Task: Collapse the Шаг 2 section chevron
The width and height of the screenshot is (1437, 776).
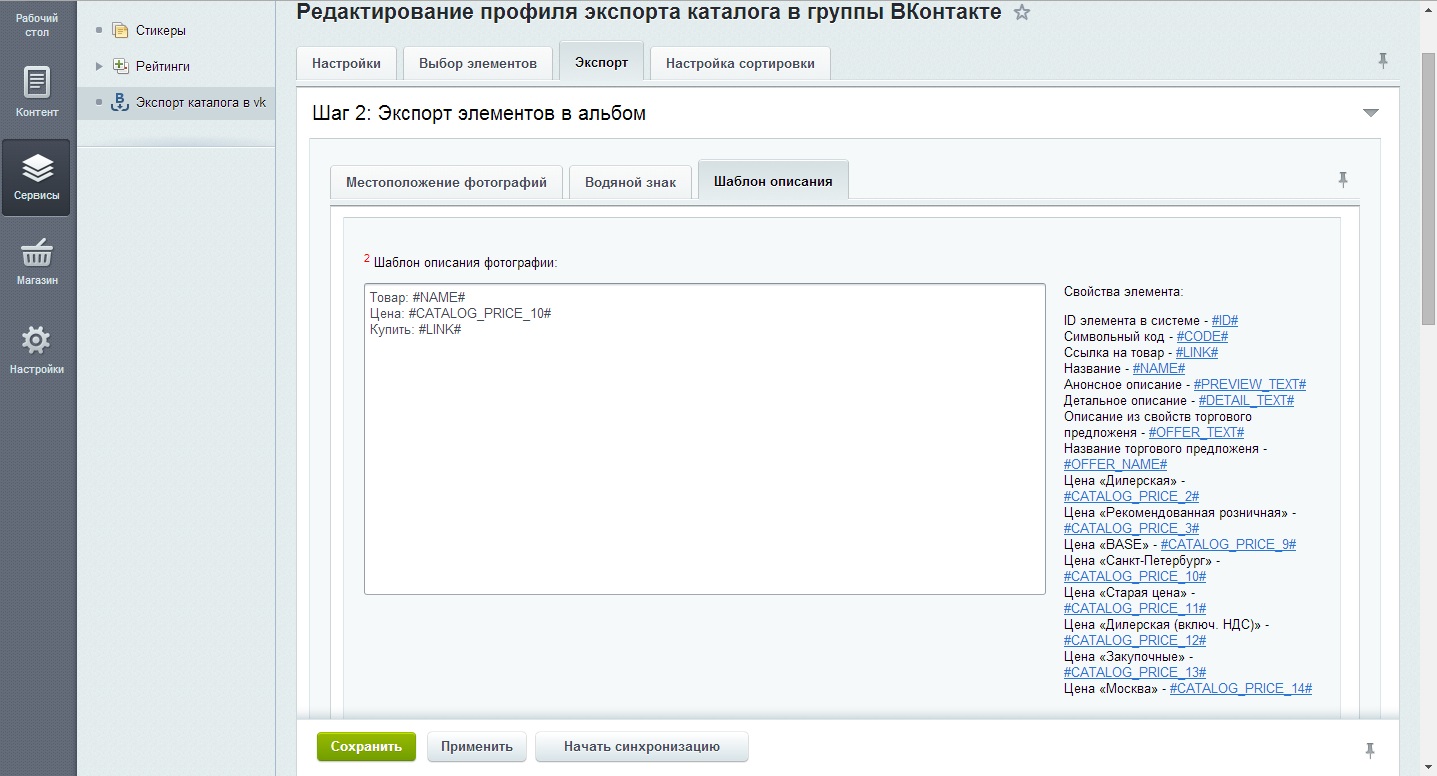Action: (x=1371, y=113)
